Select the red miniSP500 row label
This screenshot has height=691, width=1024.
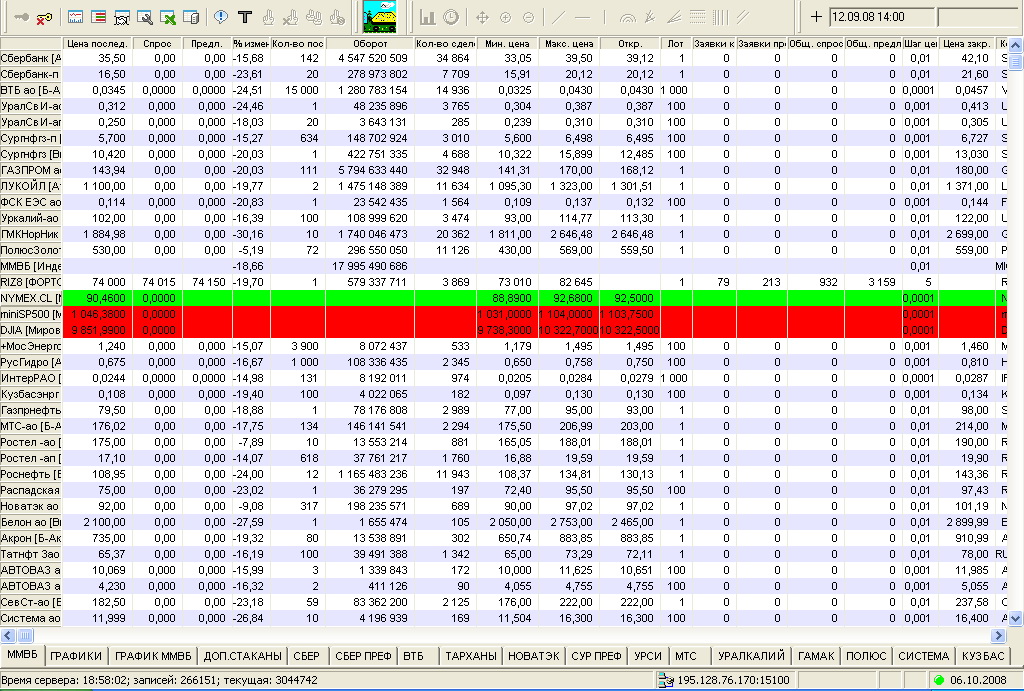[x=31, y=314]
